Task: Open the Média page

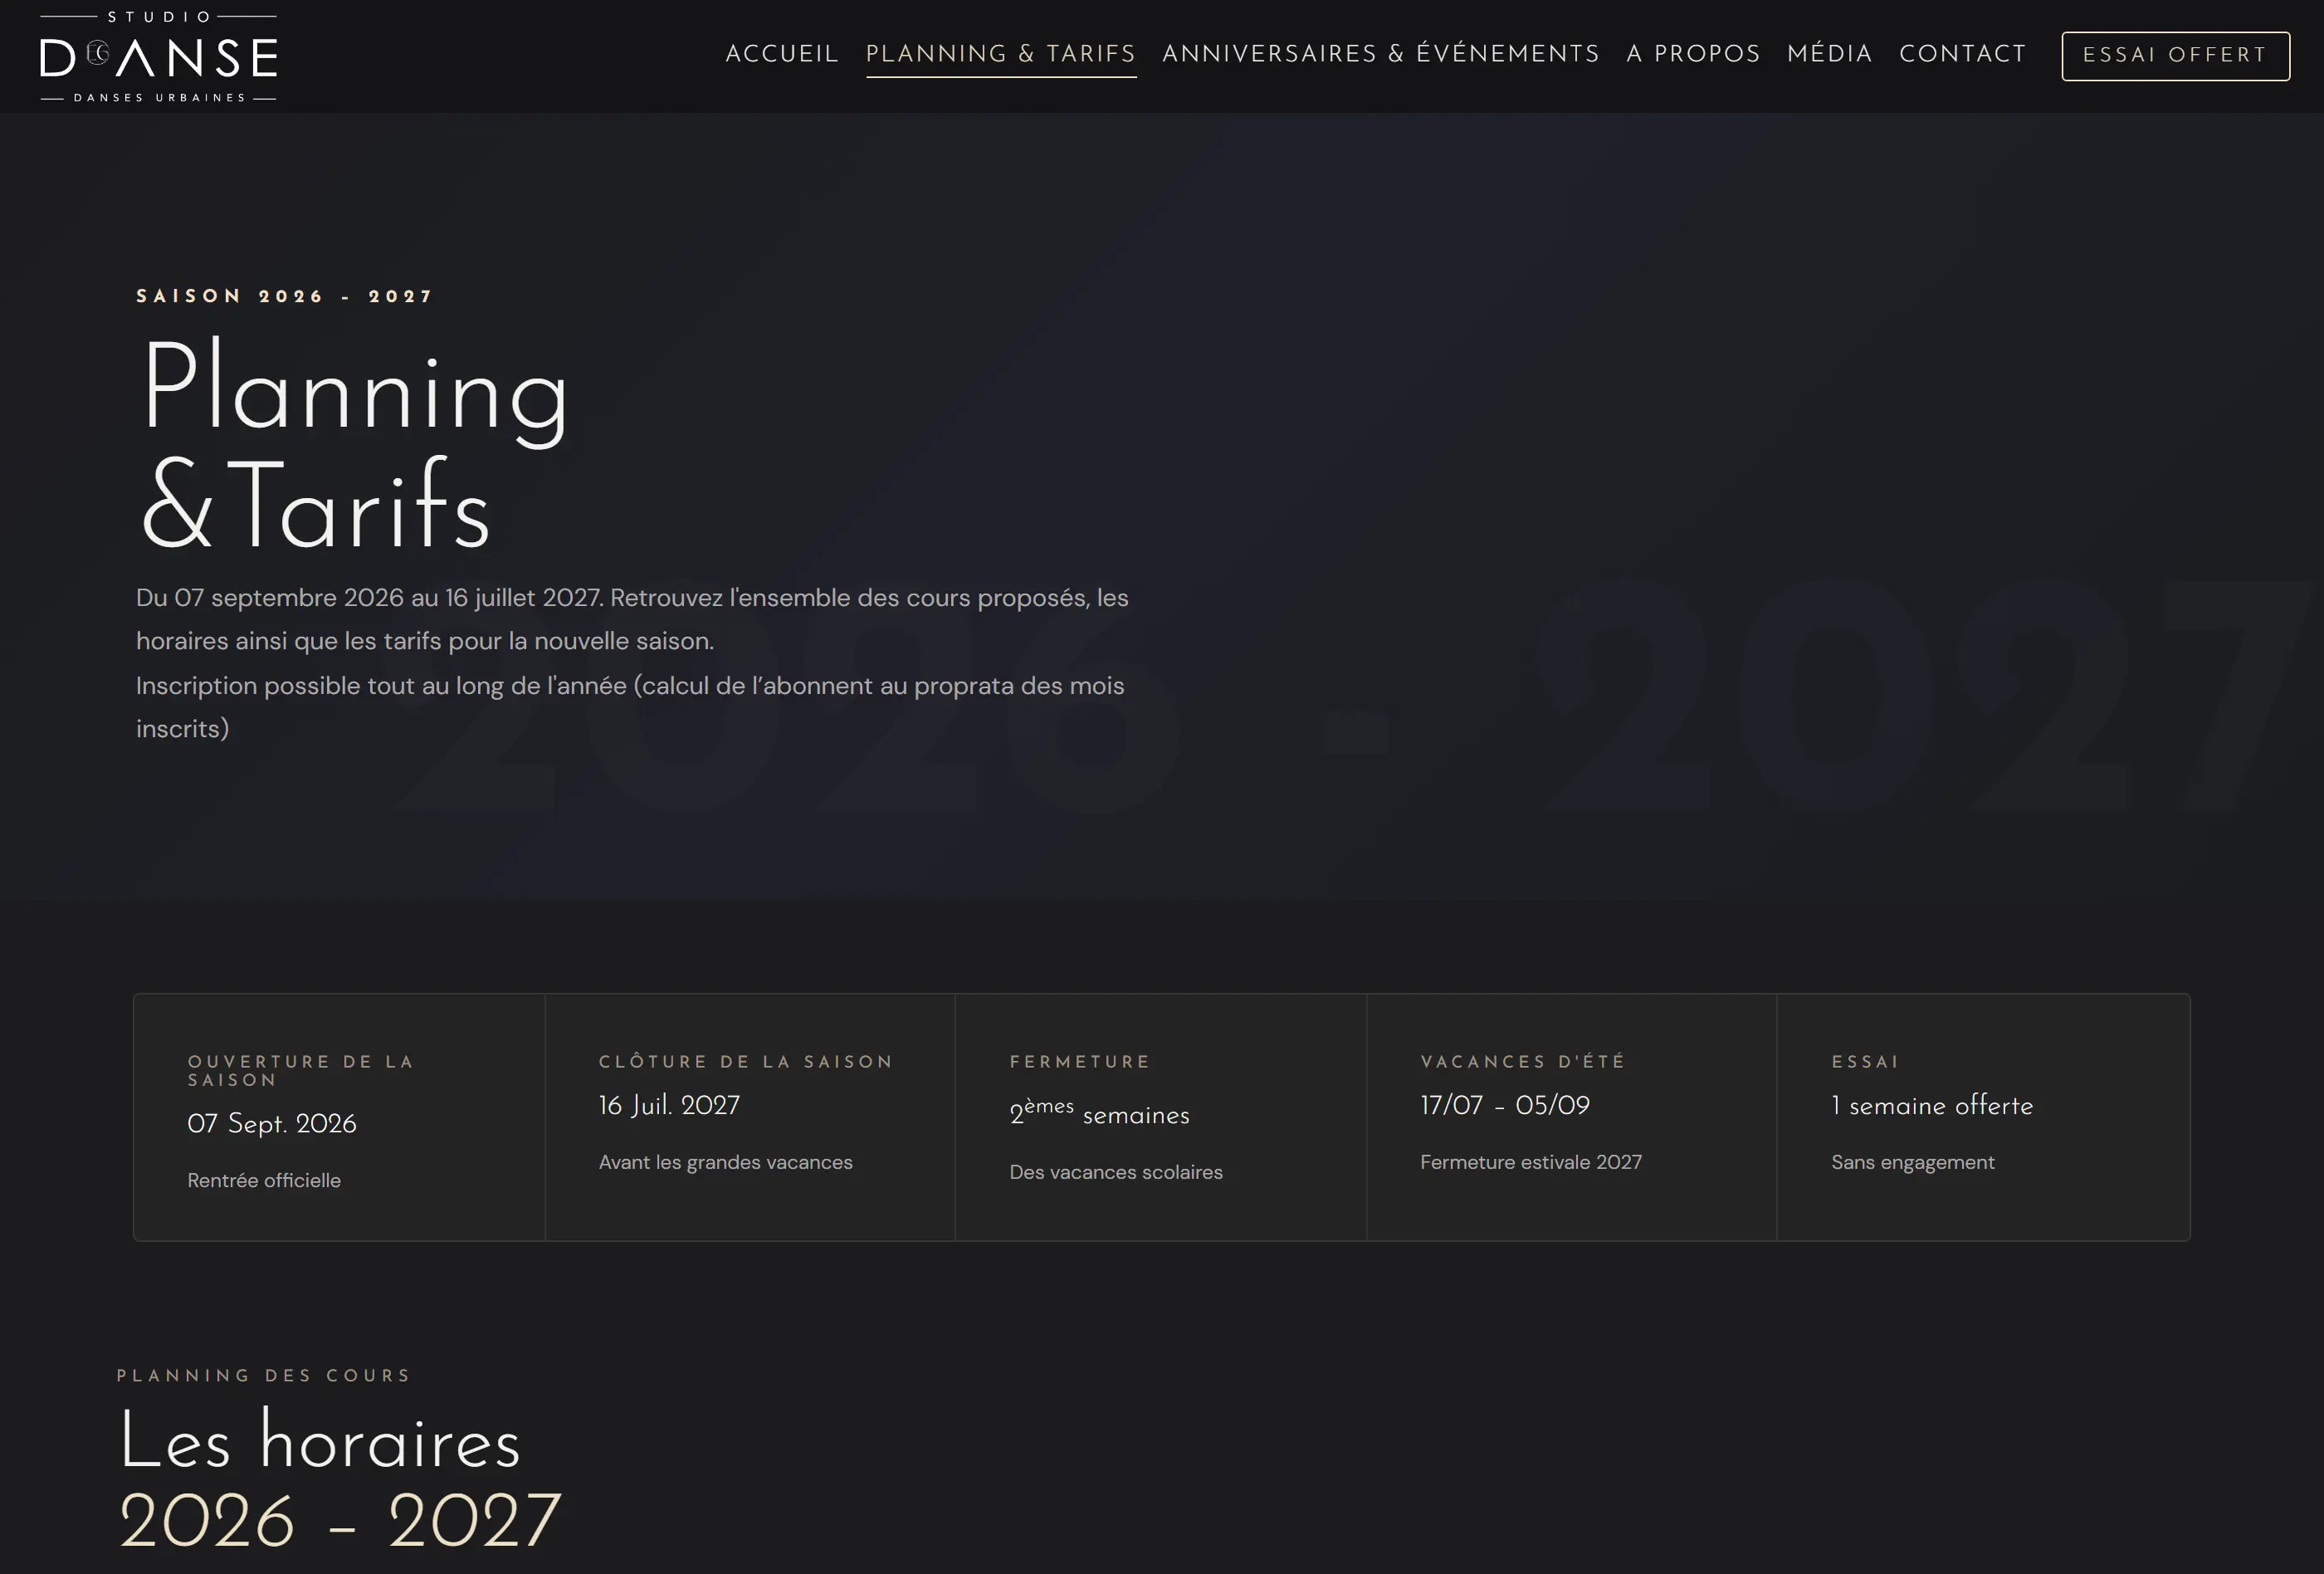Action: pyautogui.click(x=1830, y=54)
